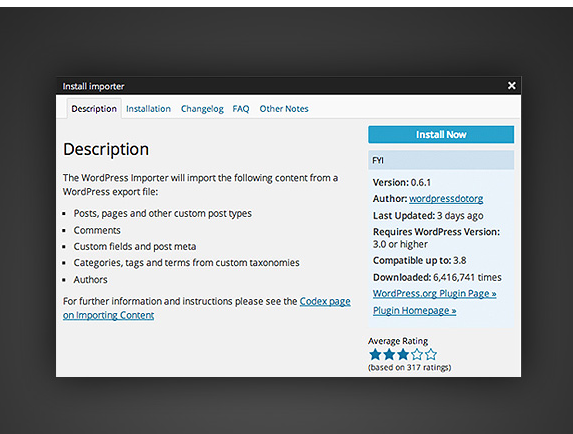Click 'Compatible up to: 3.8' text

click(420, 260)
